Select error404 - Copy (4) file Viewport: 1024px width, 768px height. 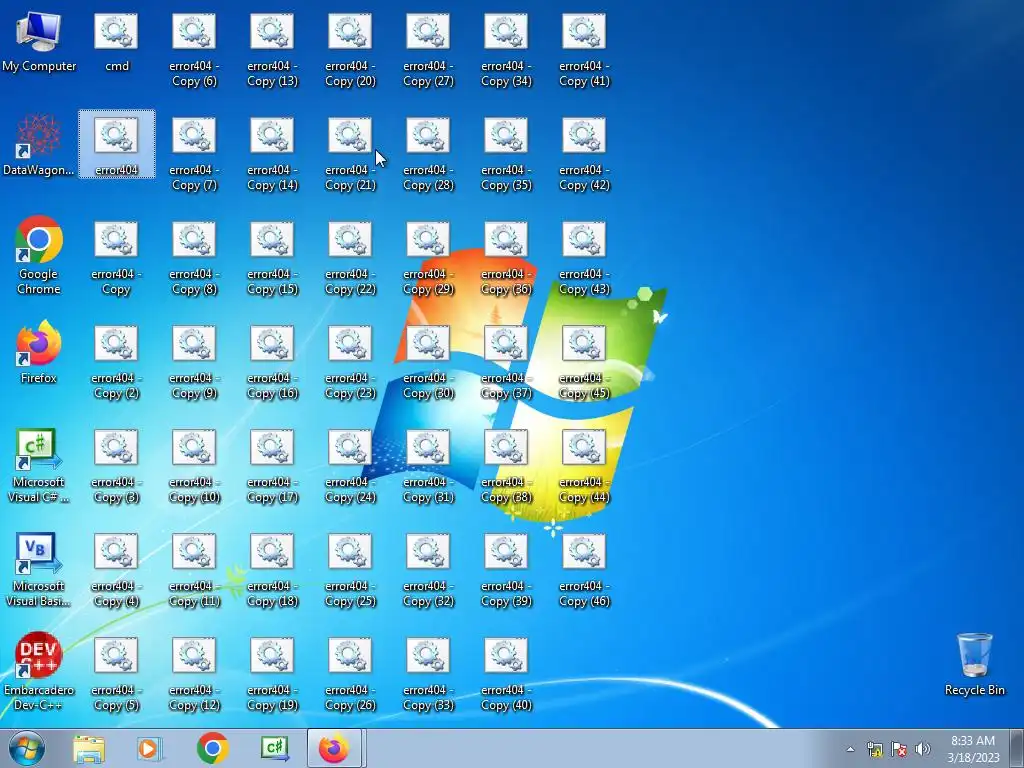(116, 570)
